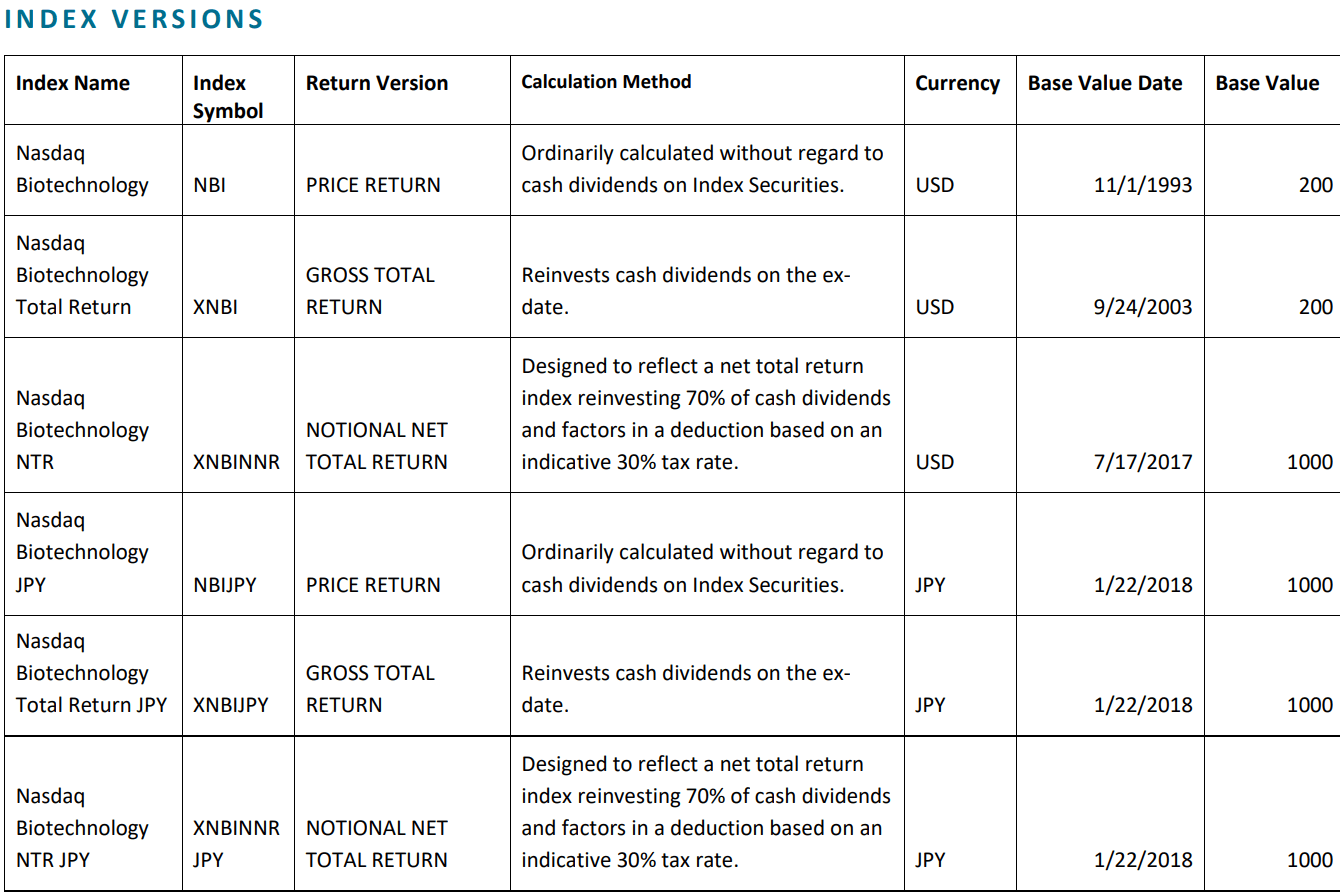
Task: Click the Index Symbol column header
Action: coord(228,97)
